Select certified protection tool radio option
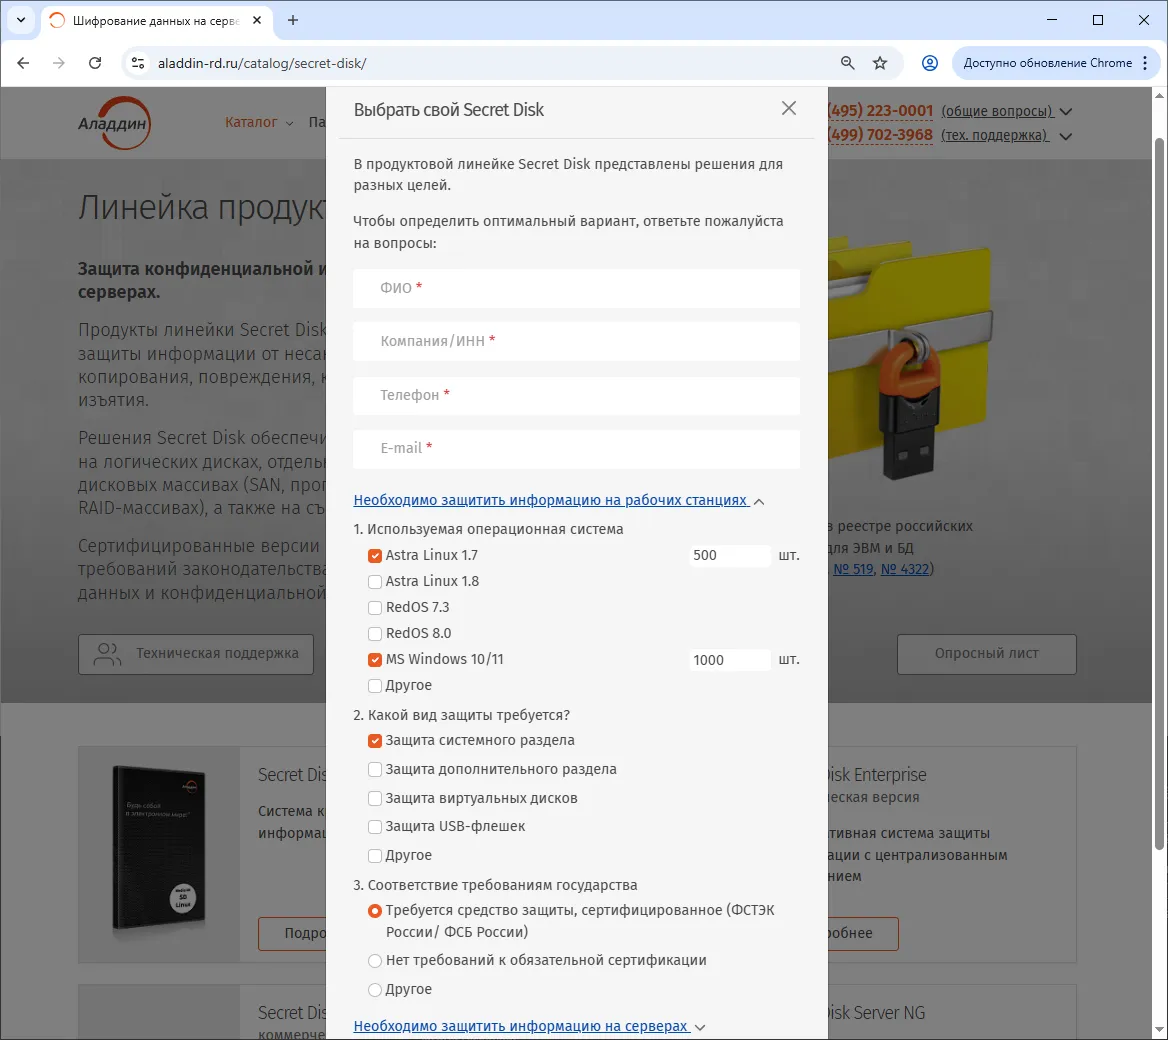 375,911
